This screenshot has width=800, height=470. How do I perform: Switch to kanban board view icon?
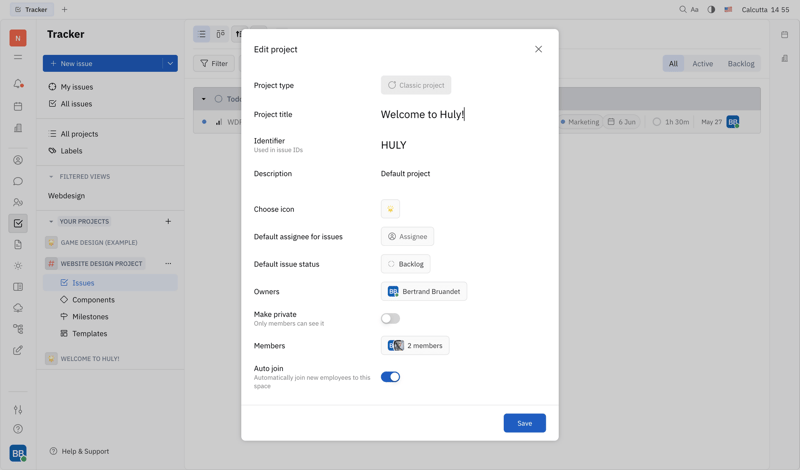220,34
